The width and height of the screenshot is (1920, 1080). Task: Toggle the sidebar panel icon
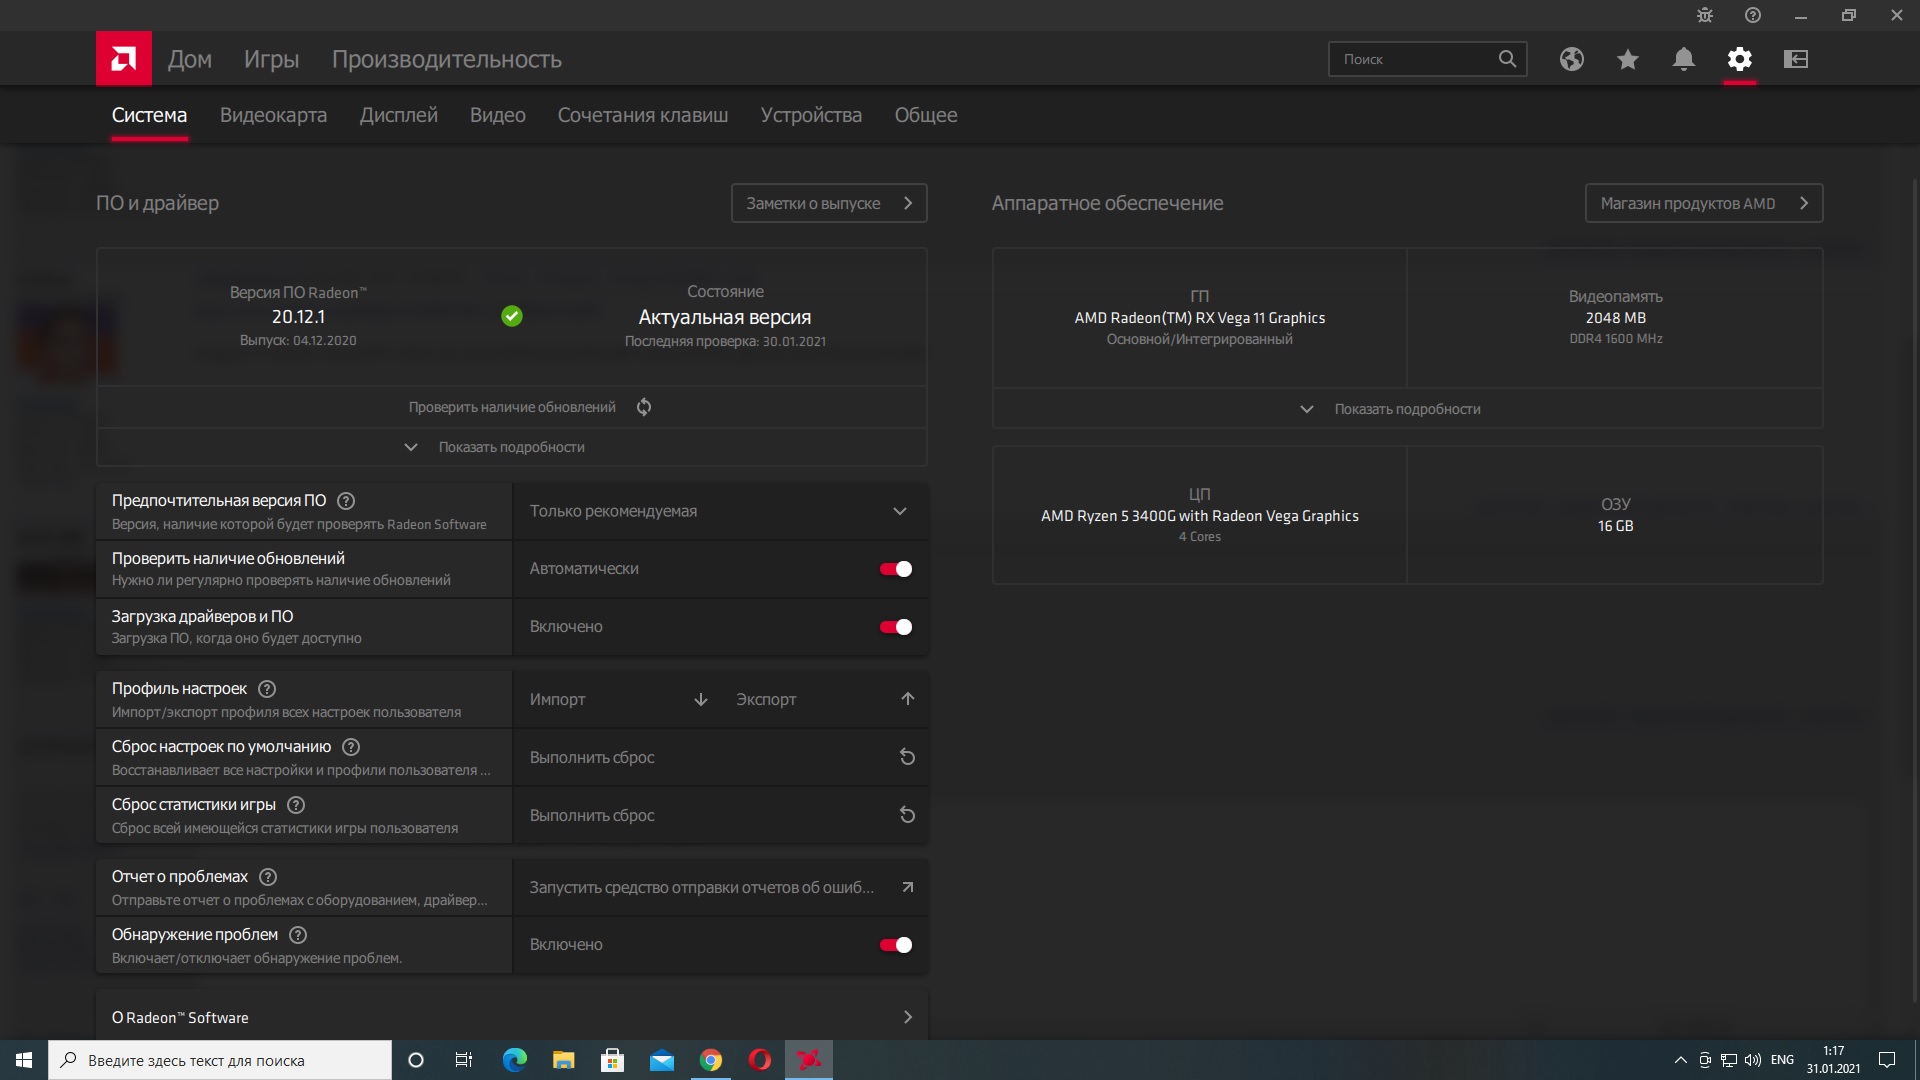click(1795, 59)
